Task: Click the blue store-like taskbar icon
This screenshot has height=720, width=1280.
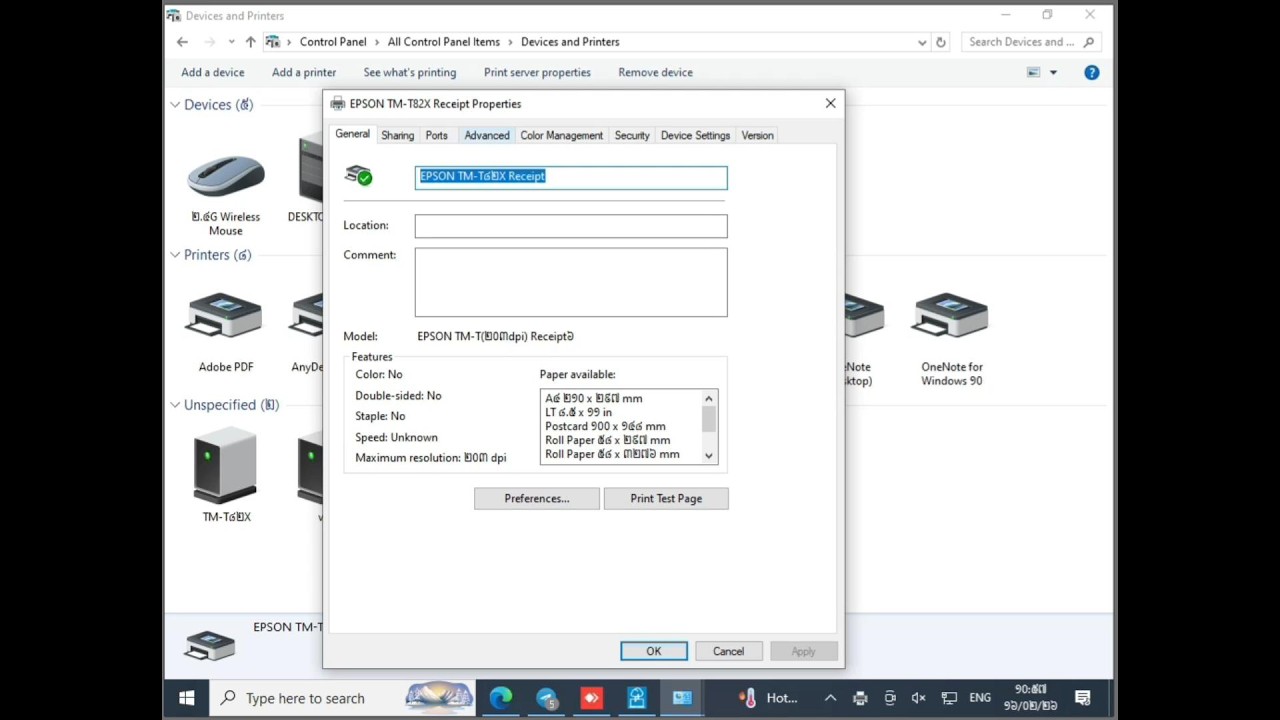Action: pyautogui.click(x=637, y=698)
